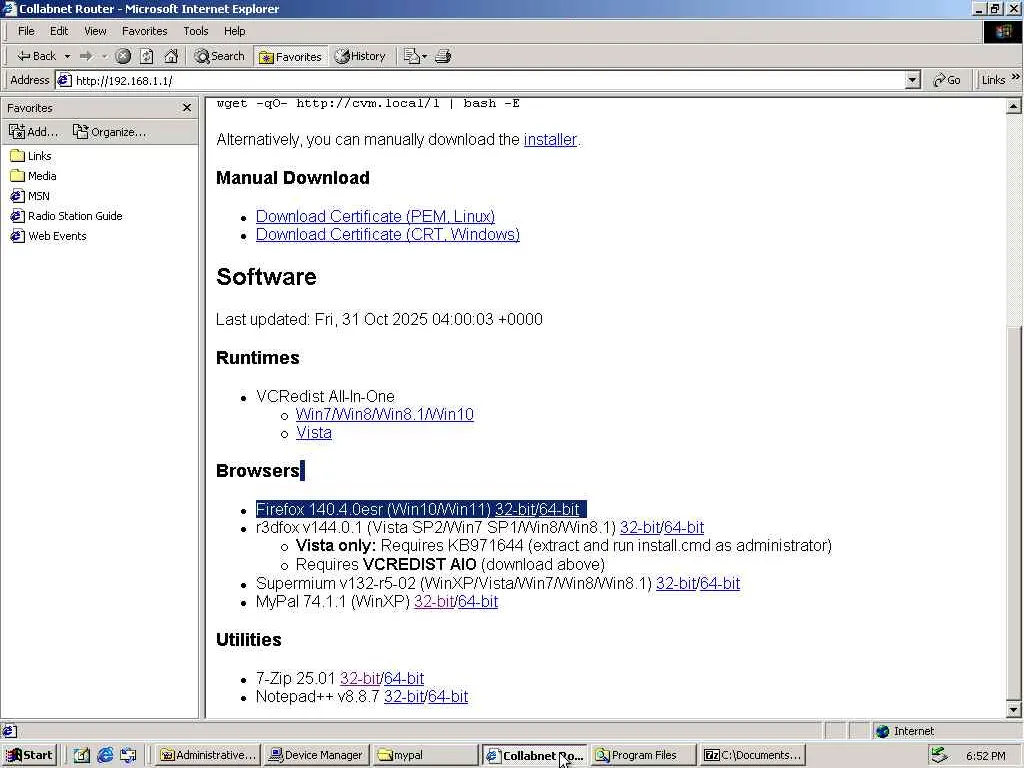Download Supermium v132 64-bit

coord(720,584)
